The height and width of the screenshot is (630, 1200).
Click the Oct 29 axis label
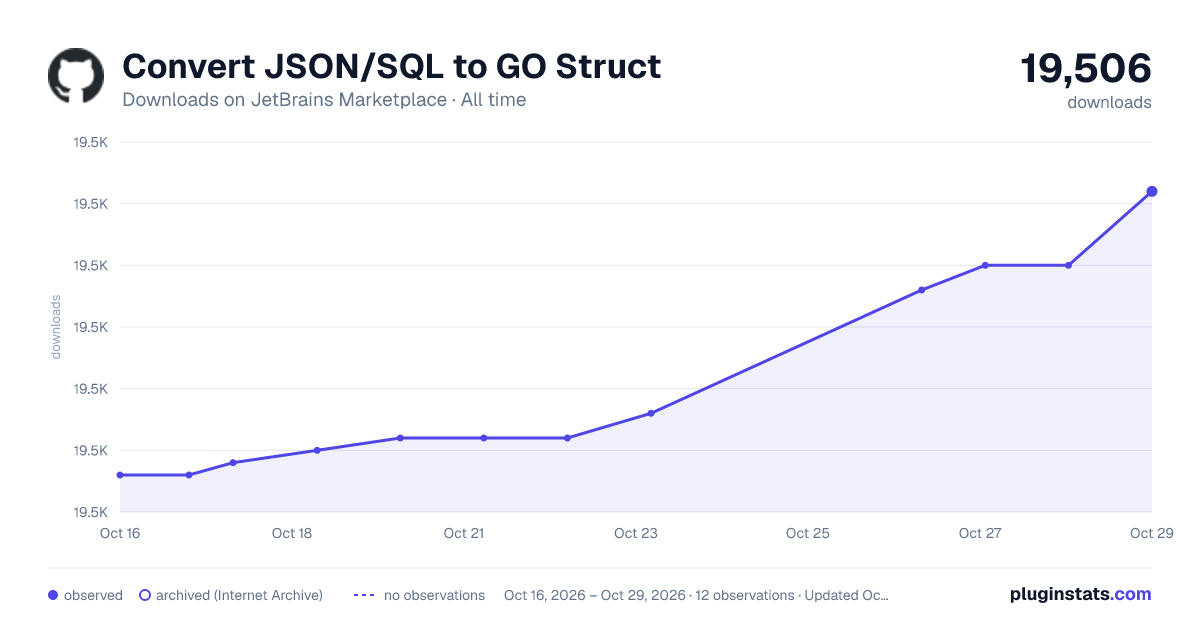point(1150,533)
